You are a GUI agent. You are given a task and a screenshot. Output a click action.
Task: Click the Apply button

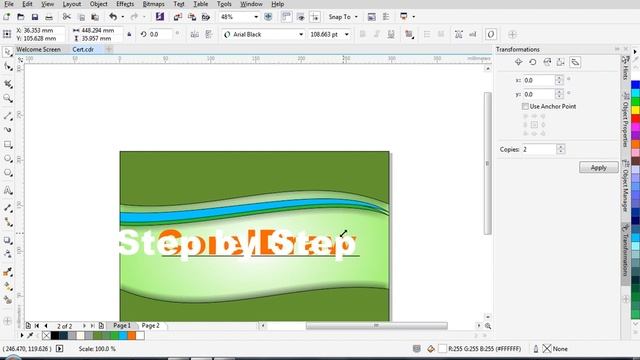coord(598,167)
